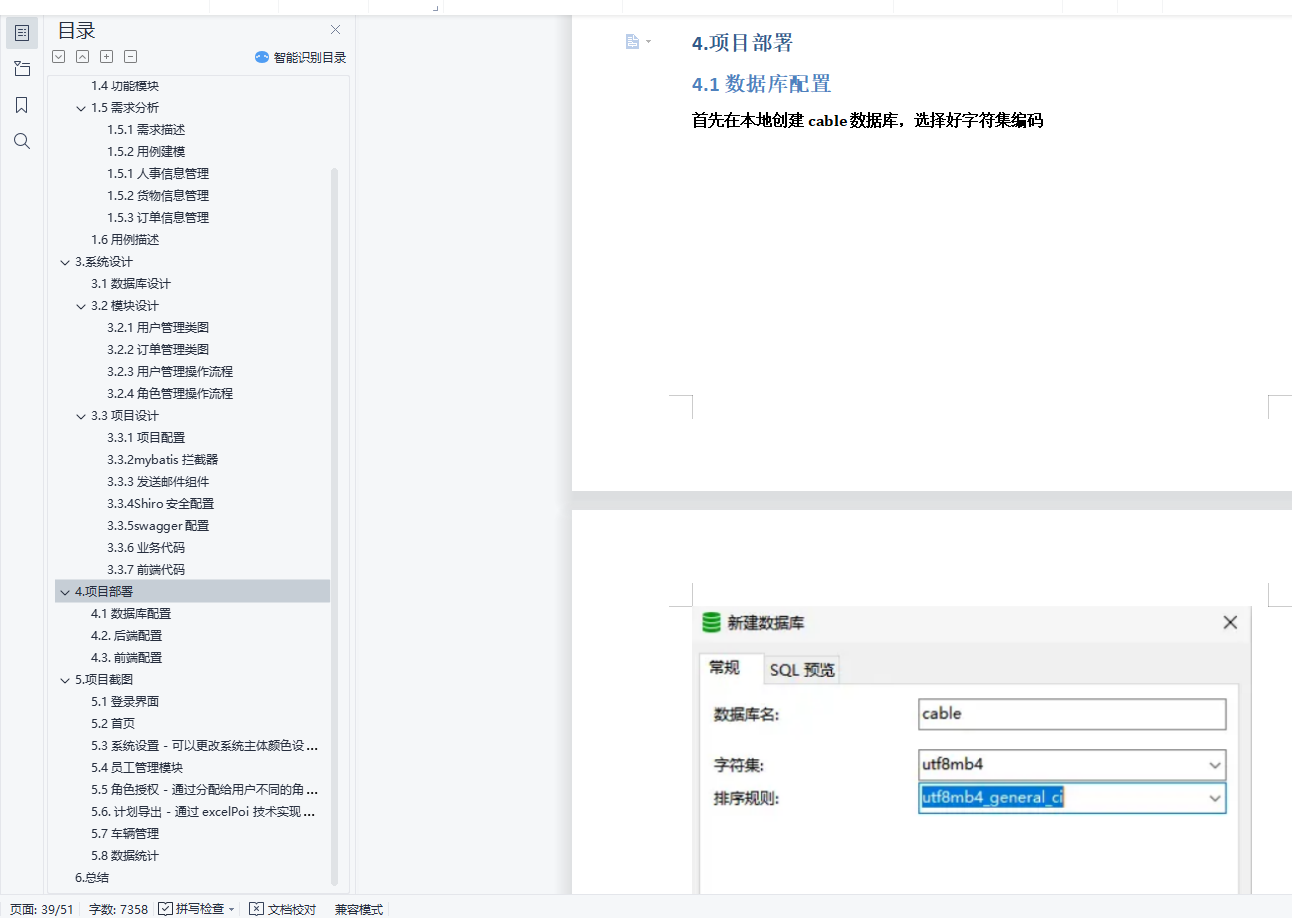Collapse the 3.2 模块设计 outline node
Image resolution: width=1292 pixels, height=918 pixels.
pyautogui.click(x=81, y=306)
